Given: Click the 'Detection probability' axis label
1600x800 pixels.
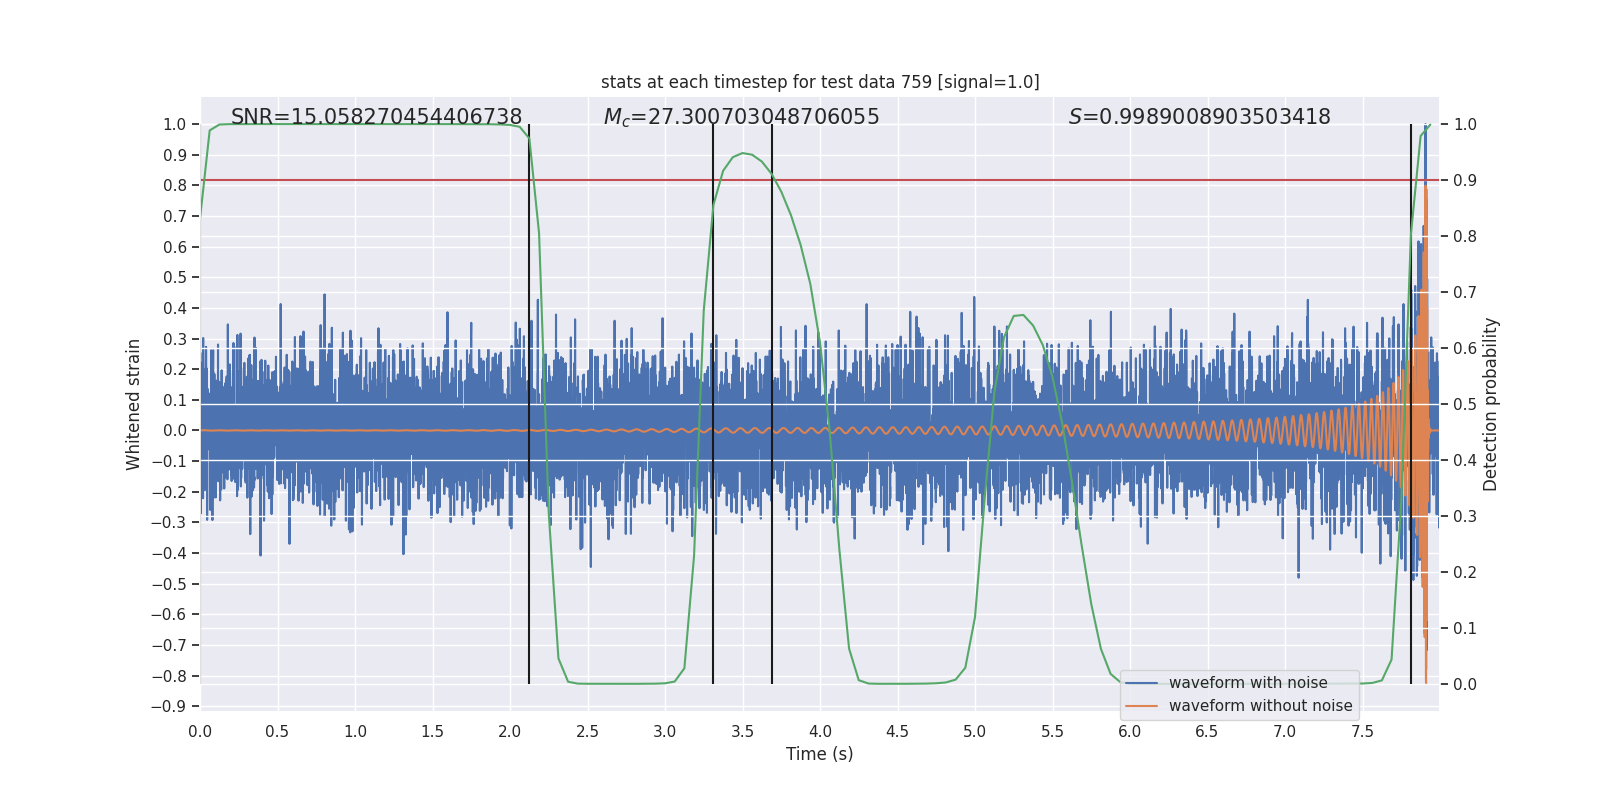Looking at the screenshot, I should [1491, 404].
